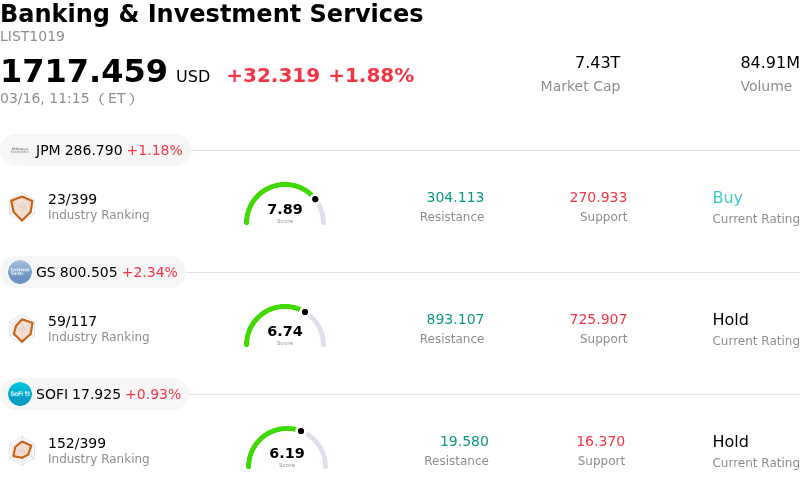This screenshot has width=800, height=488.
Task: Click the JPM company logo icon
Action: pyautogui.click(x=20, y=150)
